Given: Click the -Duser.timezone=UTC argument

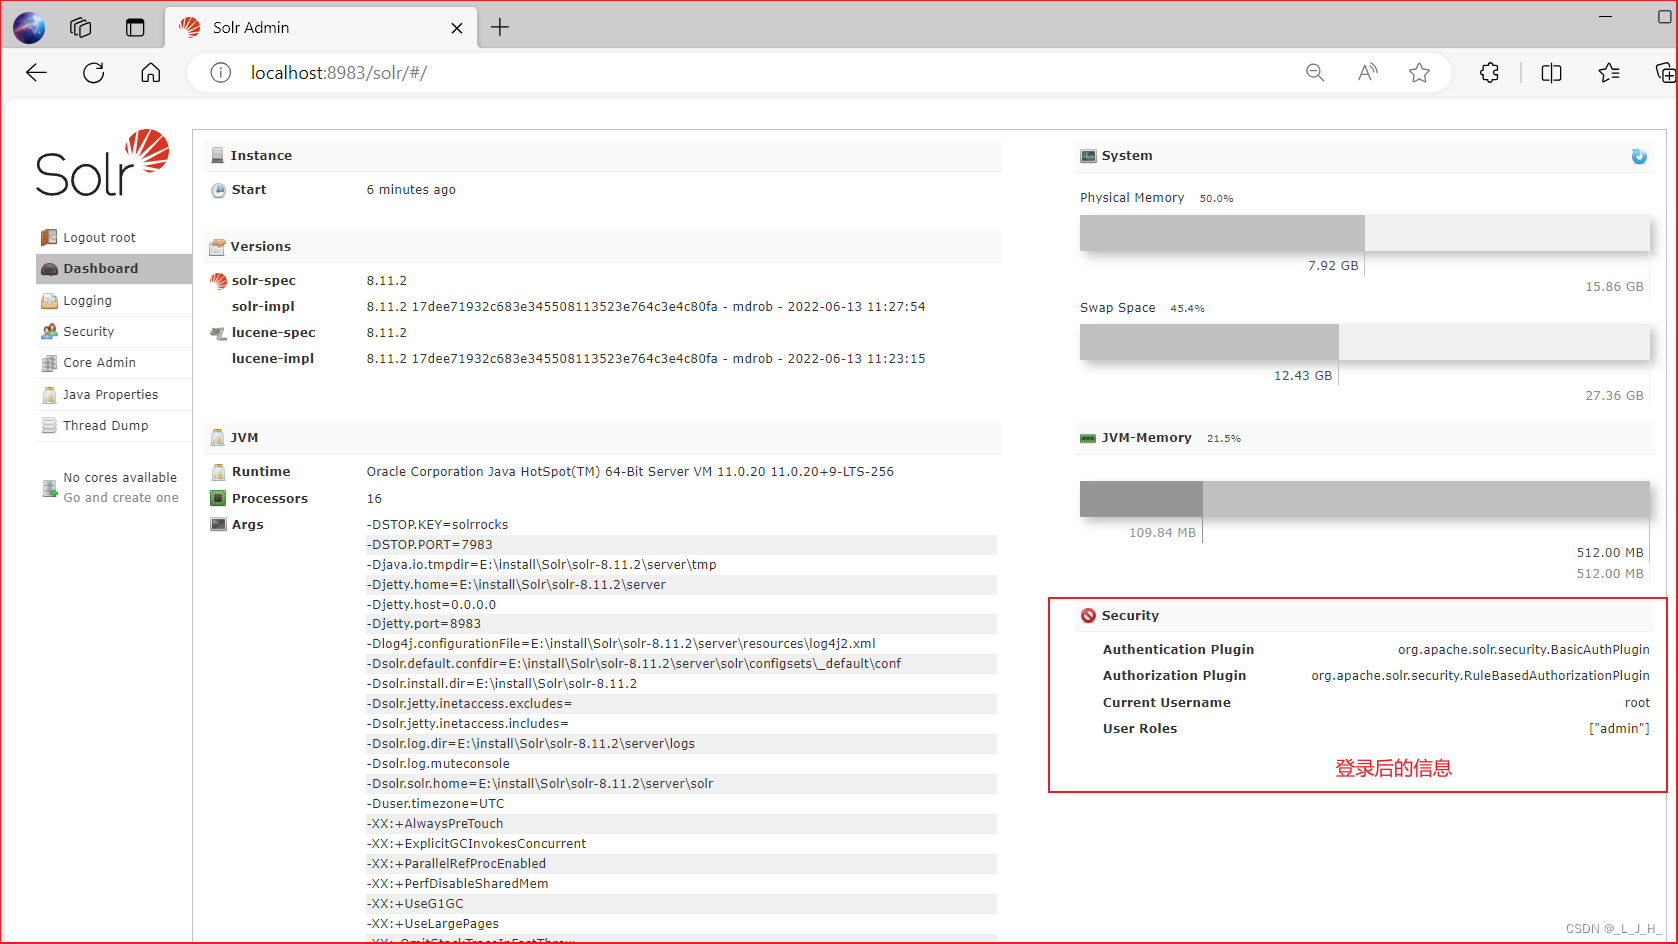Looking at the screenshot, I should pyautogui.click(x=436, y=804).
